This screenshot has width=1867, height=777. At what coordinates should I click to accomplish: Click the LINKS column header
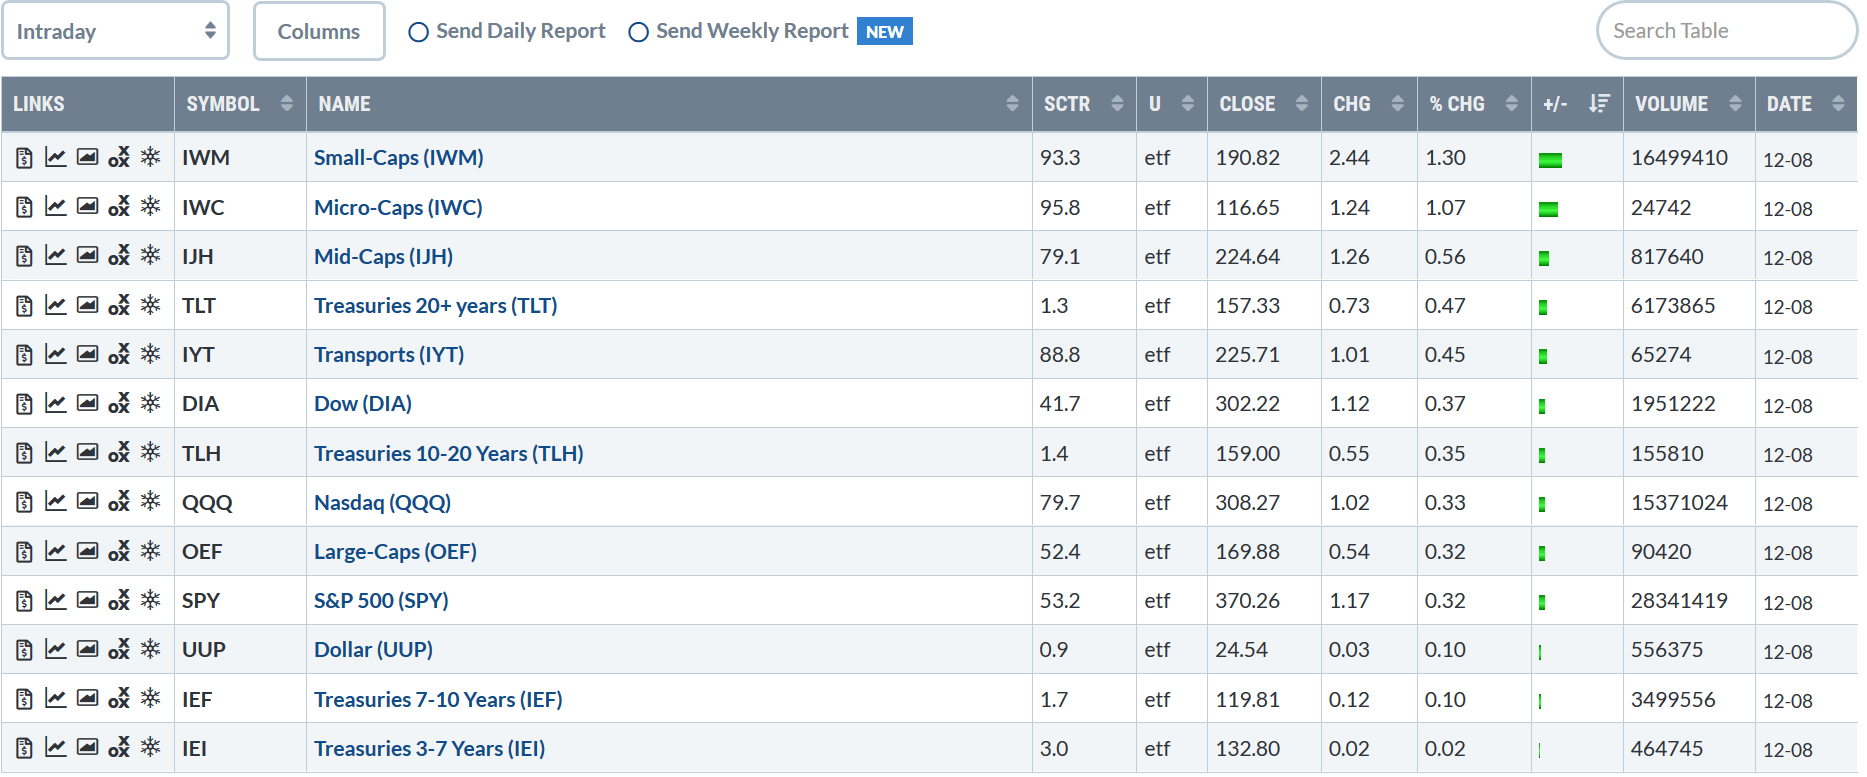88,104
